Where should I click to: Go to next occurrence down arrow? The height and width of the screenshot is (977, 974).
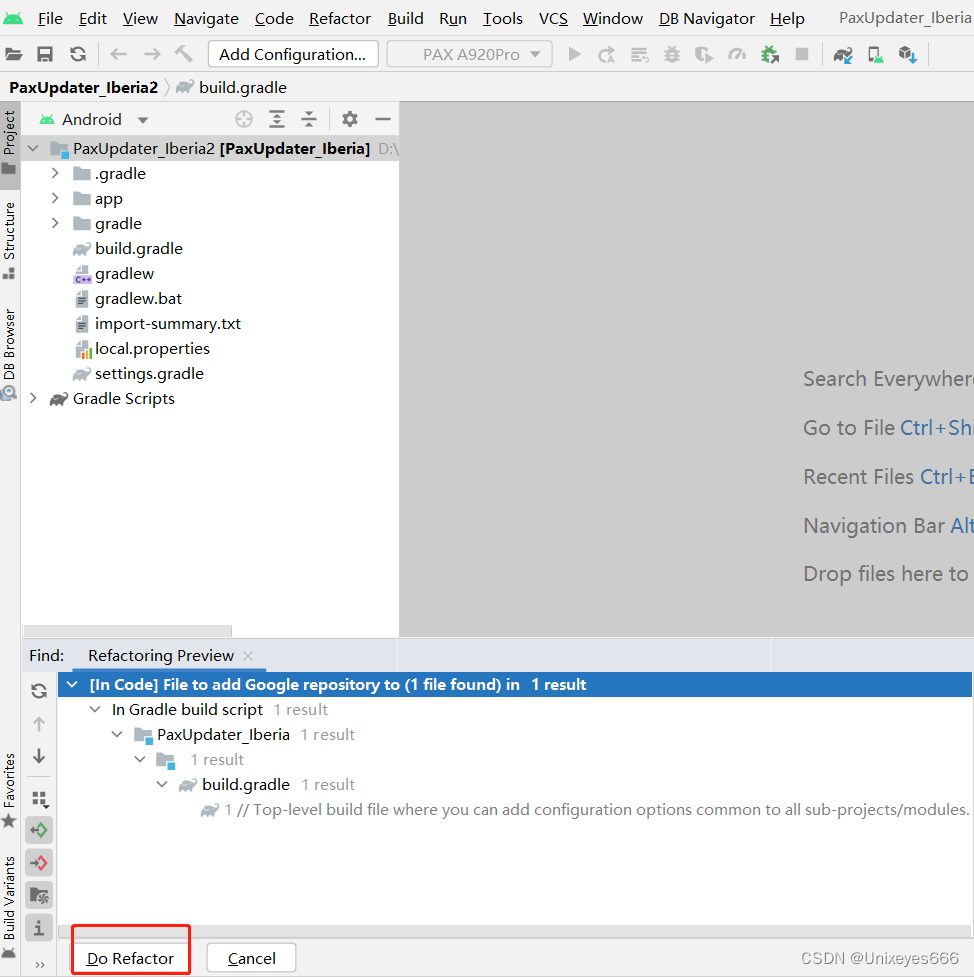(39, 756)
